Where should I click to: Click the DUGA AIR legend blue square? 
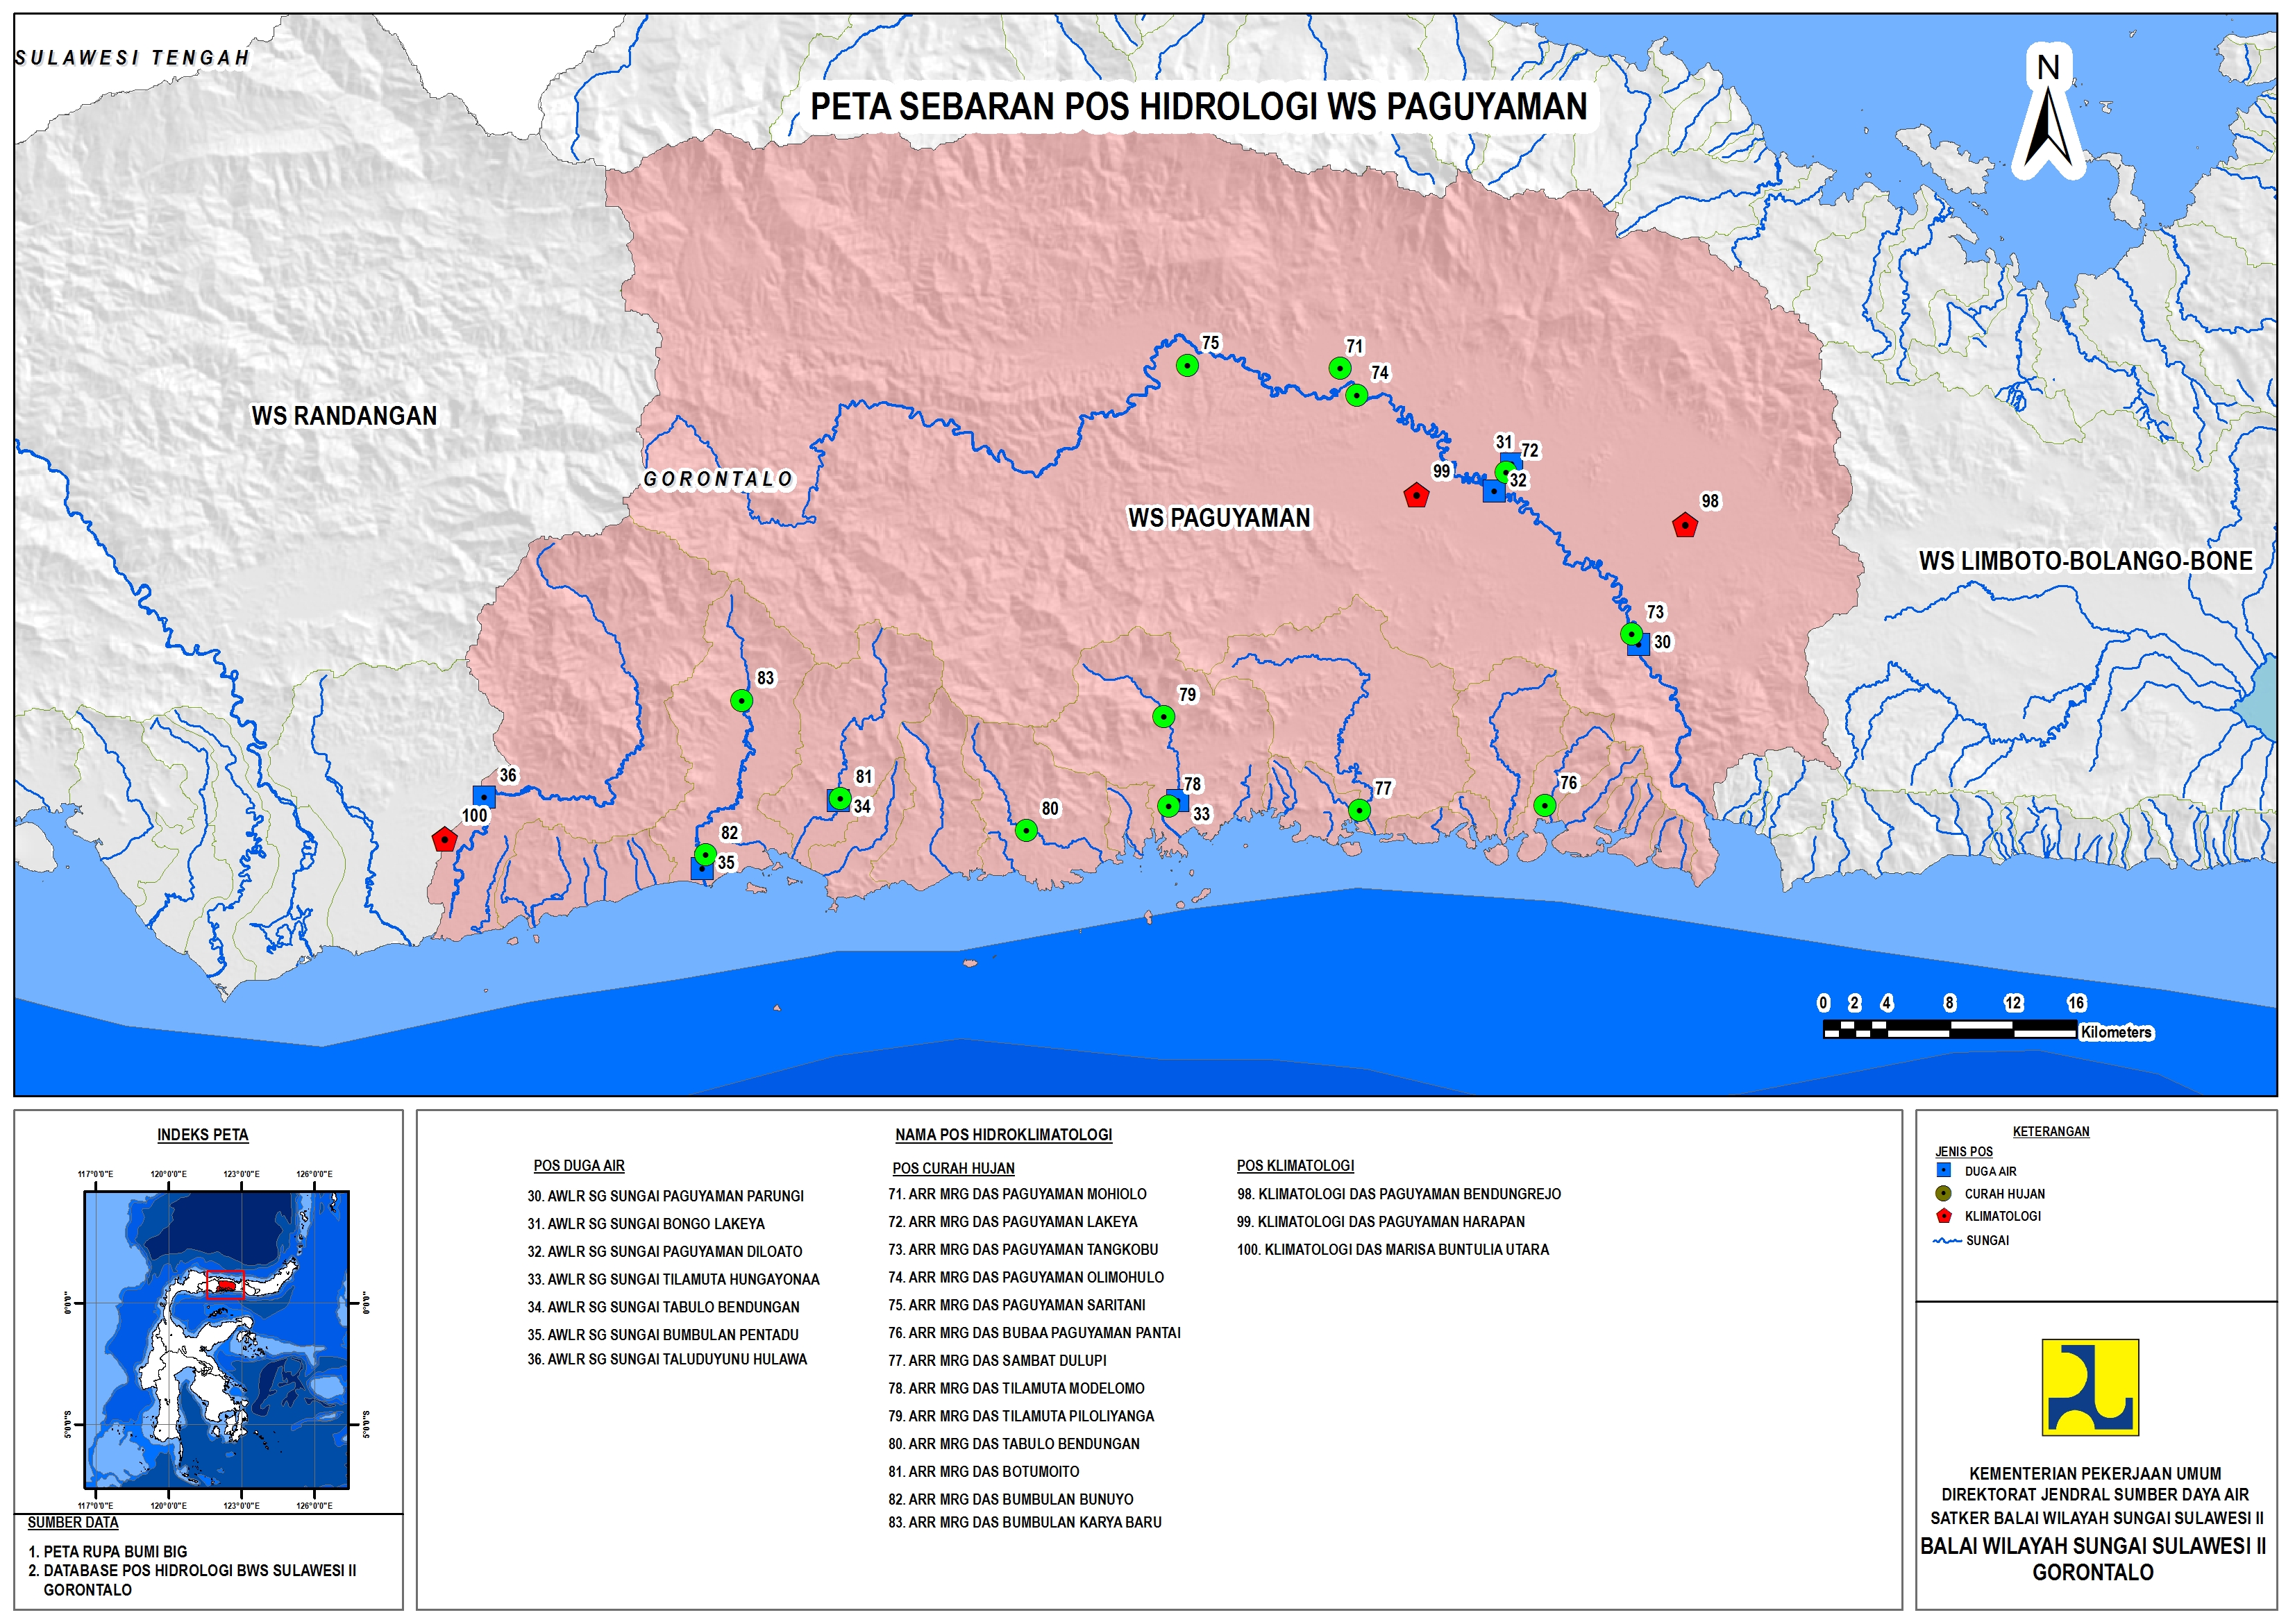pos(1943,1170)
